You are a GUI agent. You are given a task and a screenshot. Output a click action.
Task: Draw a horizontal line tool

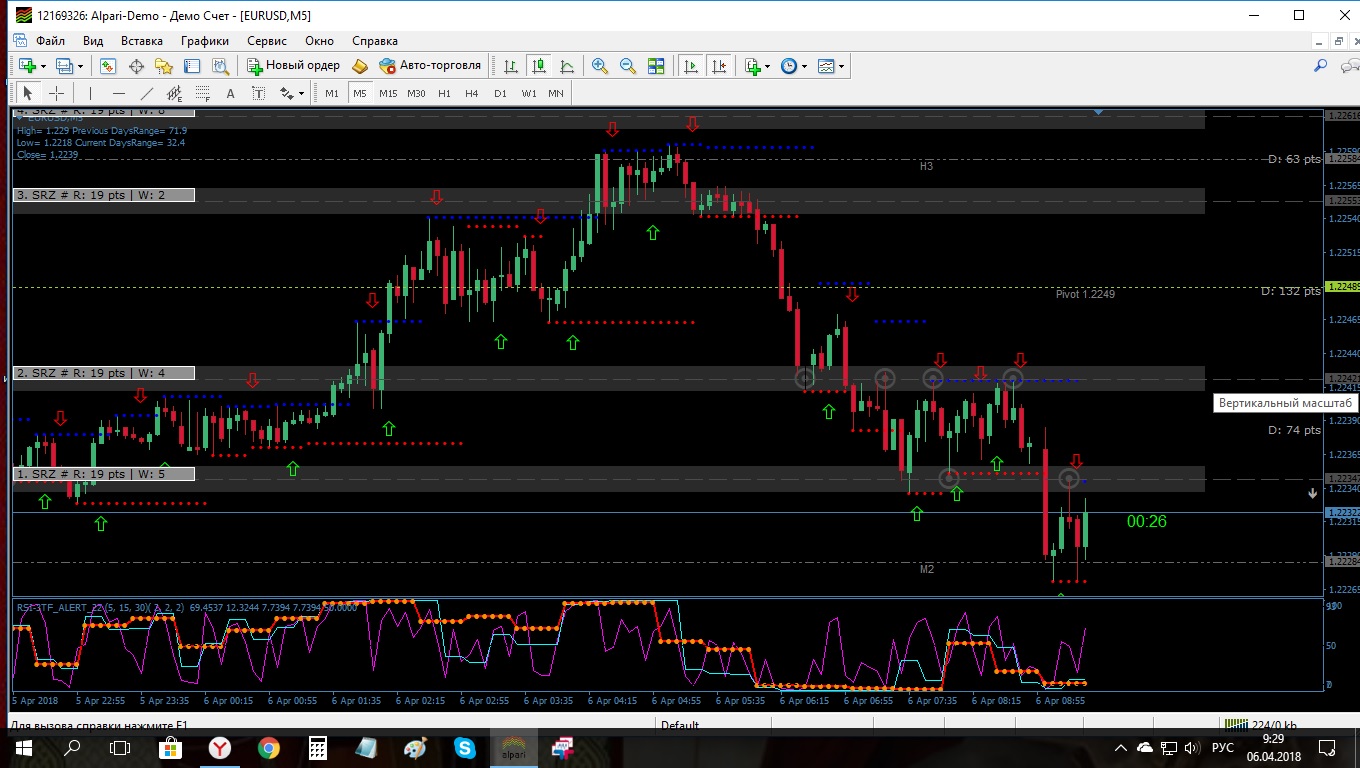point(118,93)
